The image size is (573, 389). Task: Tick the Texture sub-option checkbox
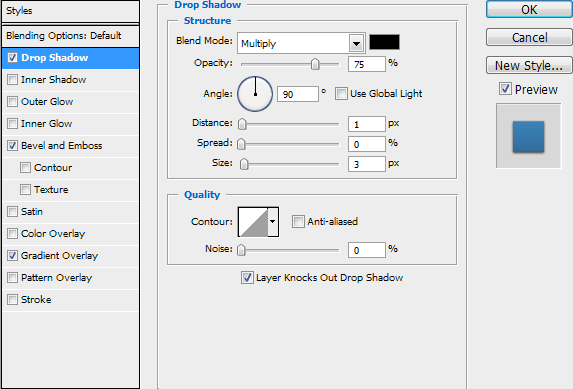tap(25, 189)
